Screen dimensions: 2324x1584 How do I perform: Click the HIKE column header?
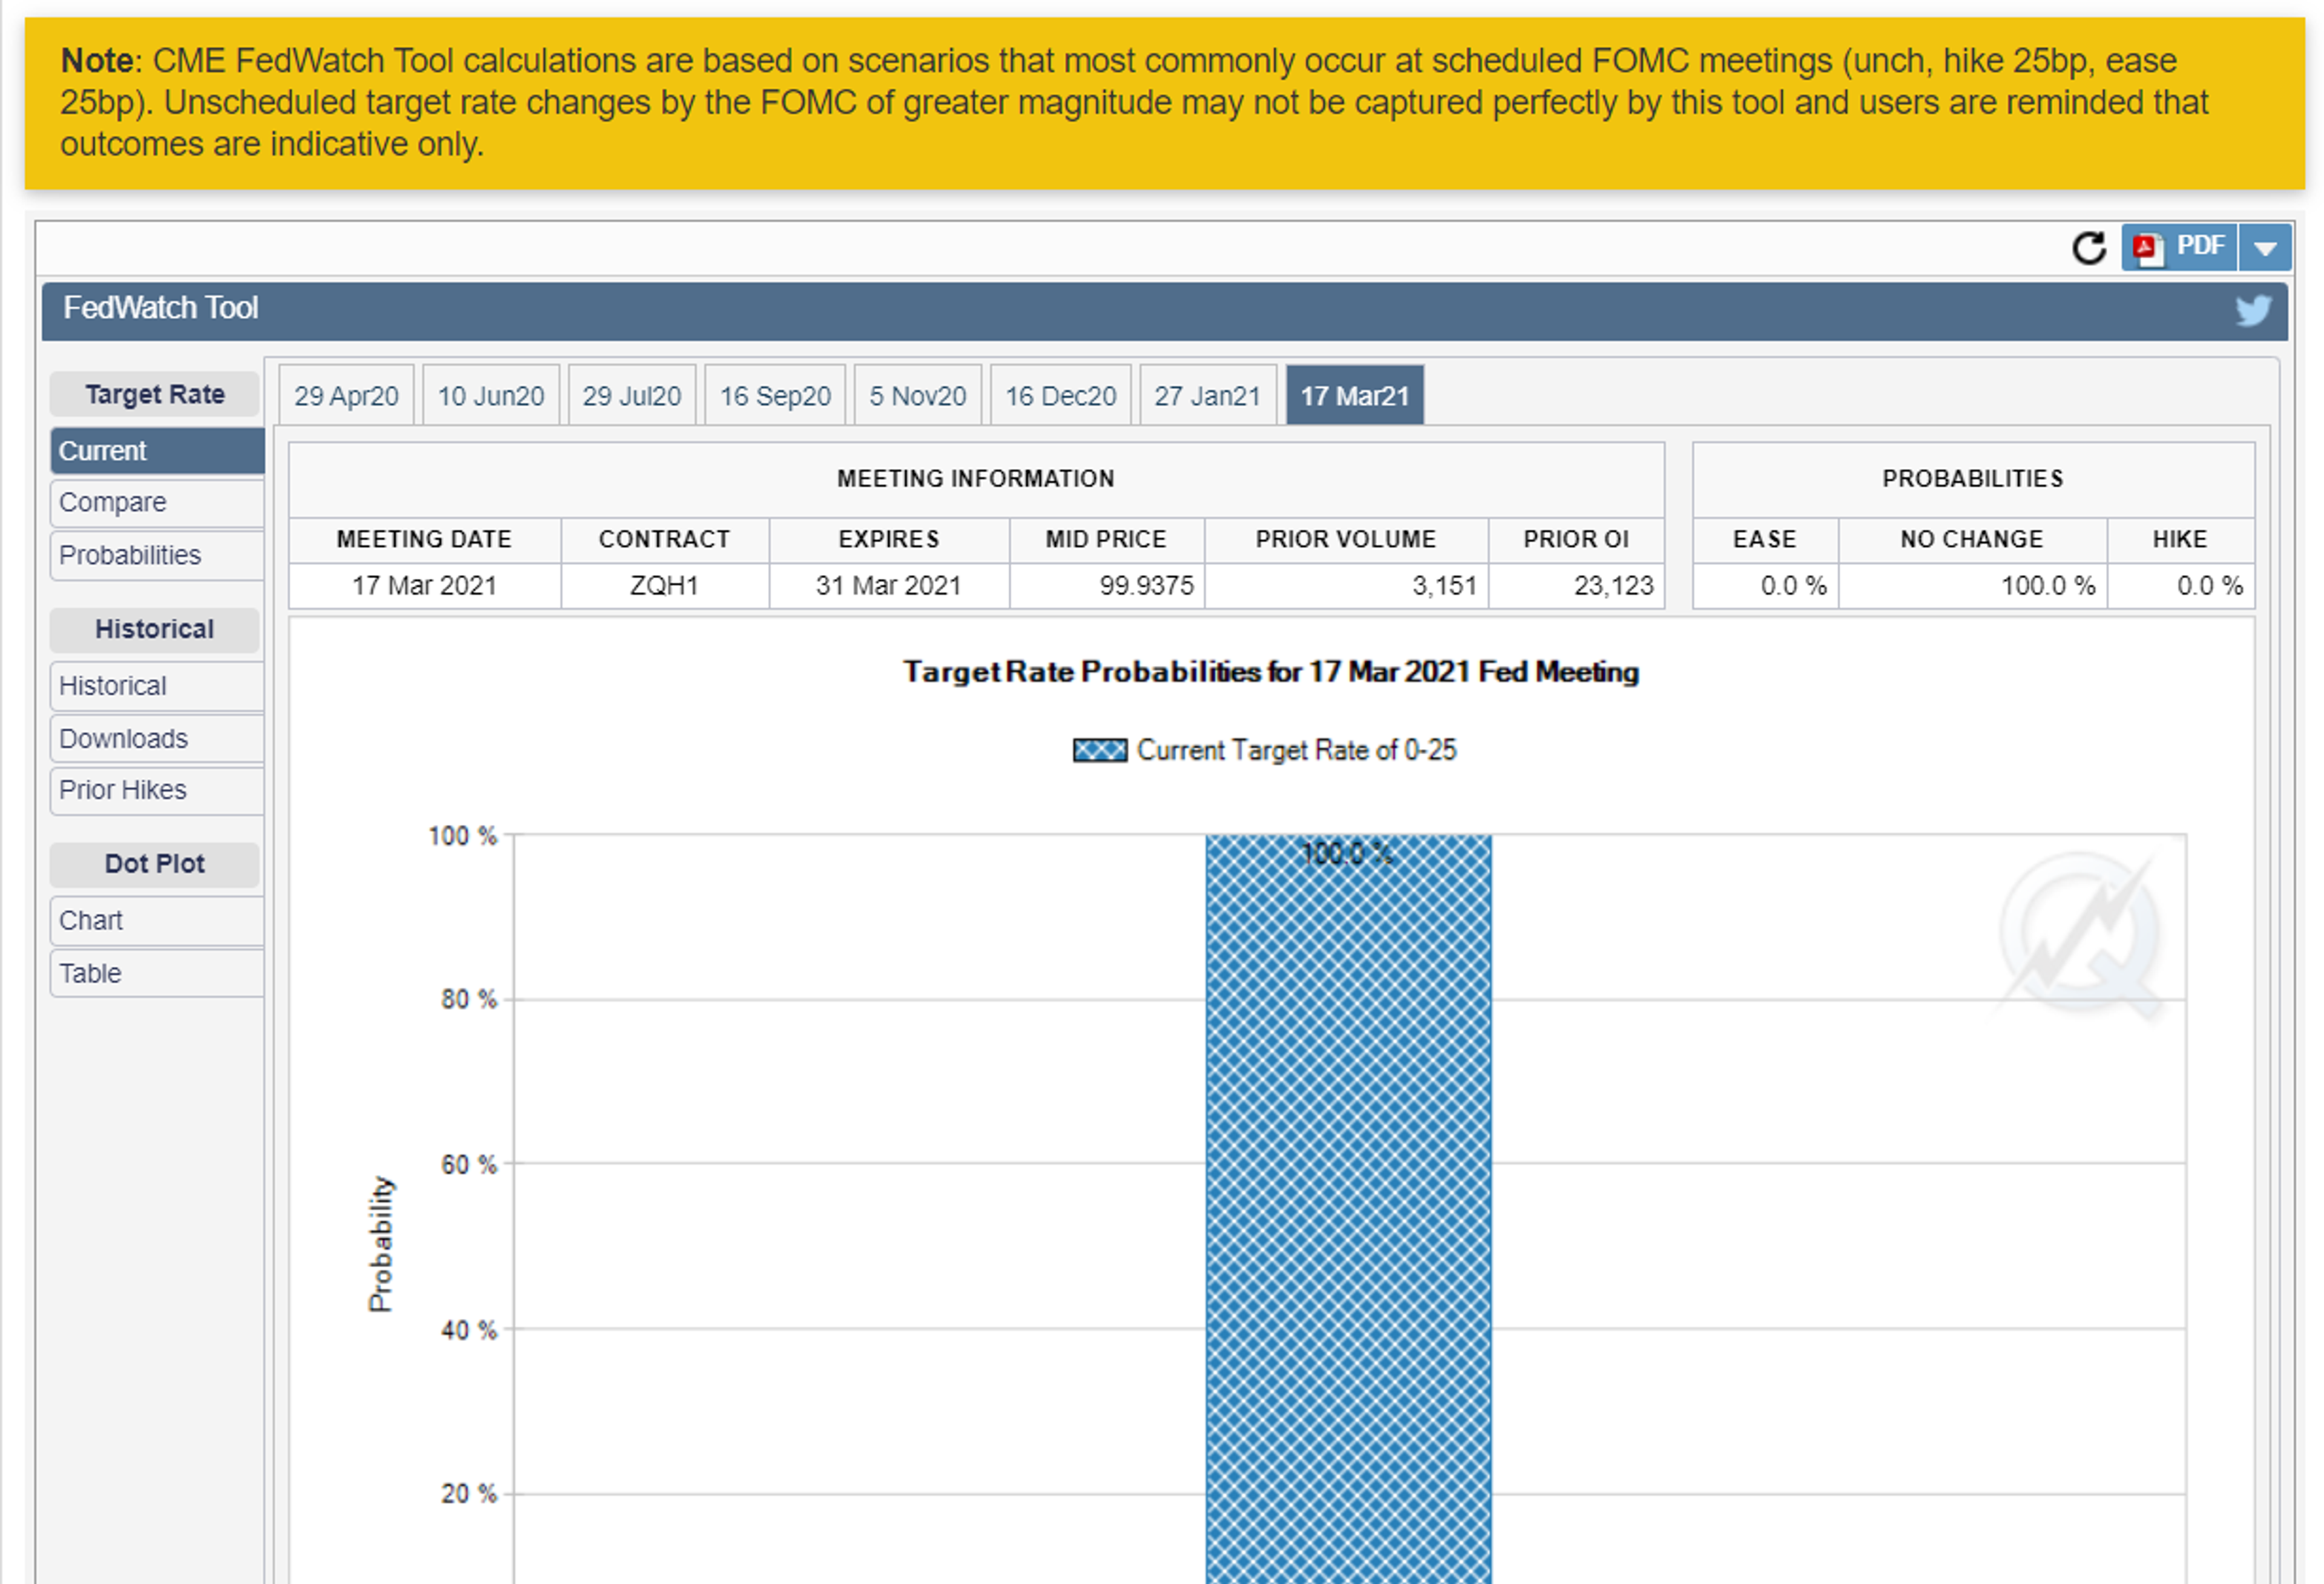point(2180,540)
